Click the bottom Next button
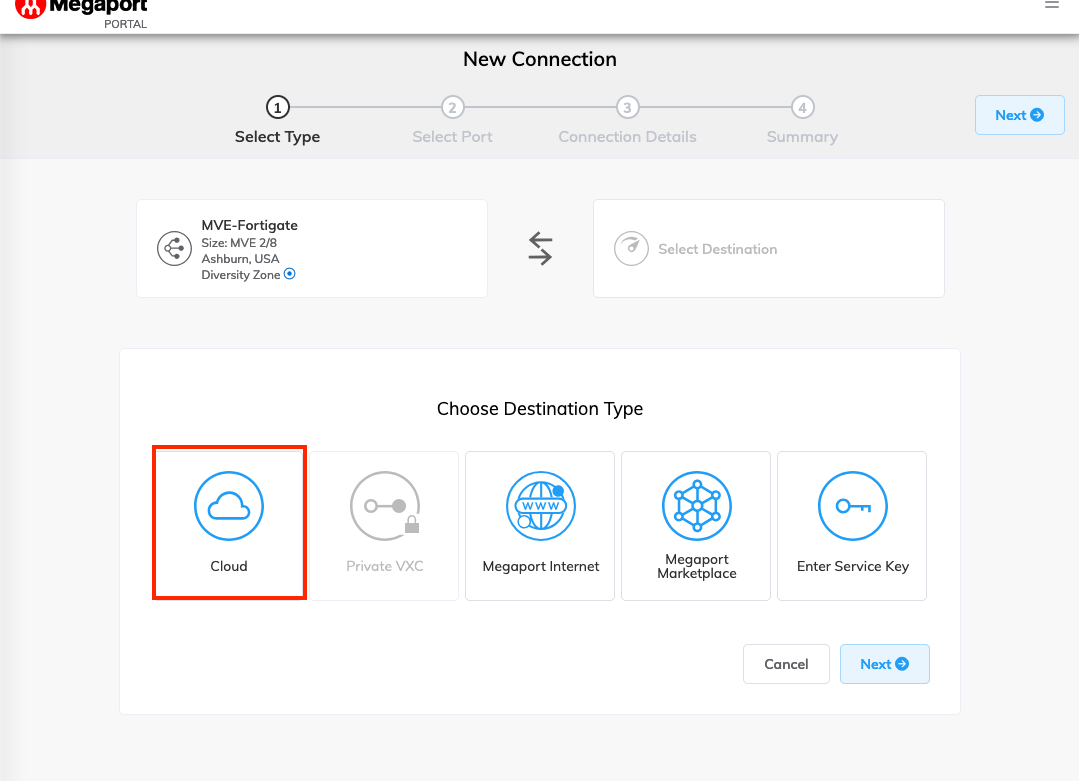 pos(884,664)
